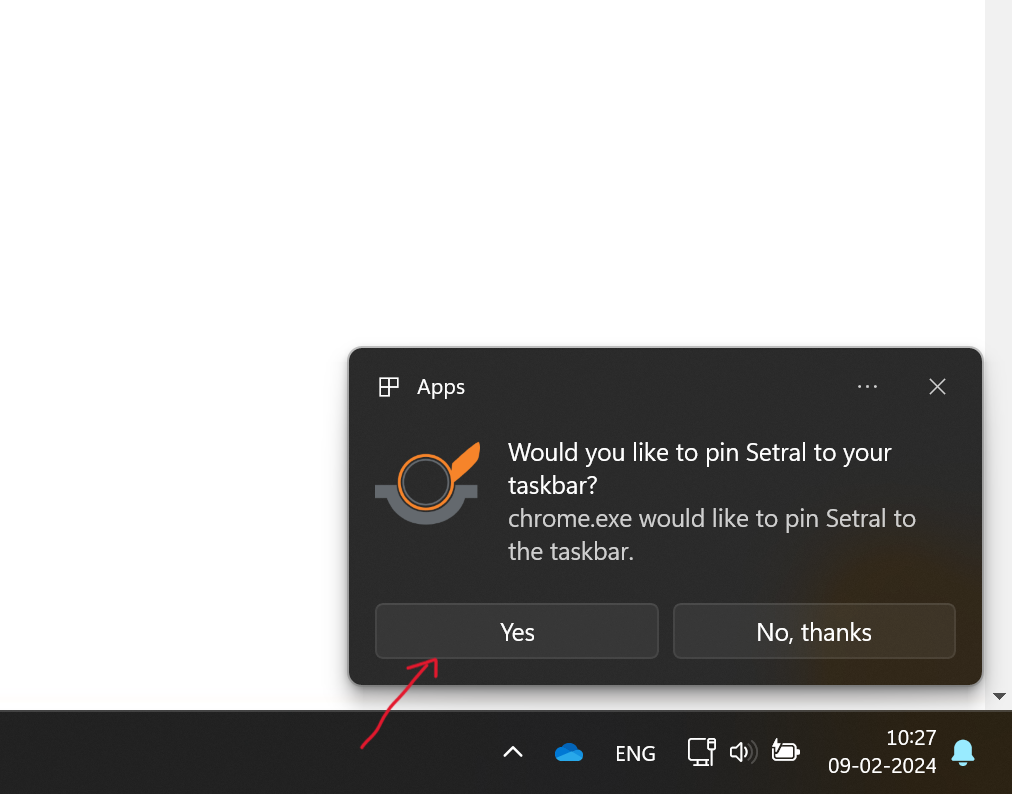The image size is (1012, 794).
Task: Confirm pinning Setral by clicking Yes
Action: (516, 631)
